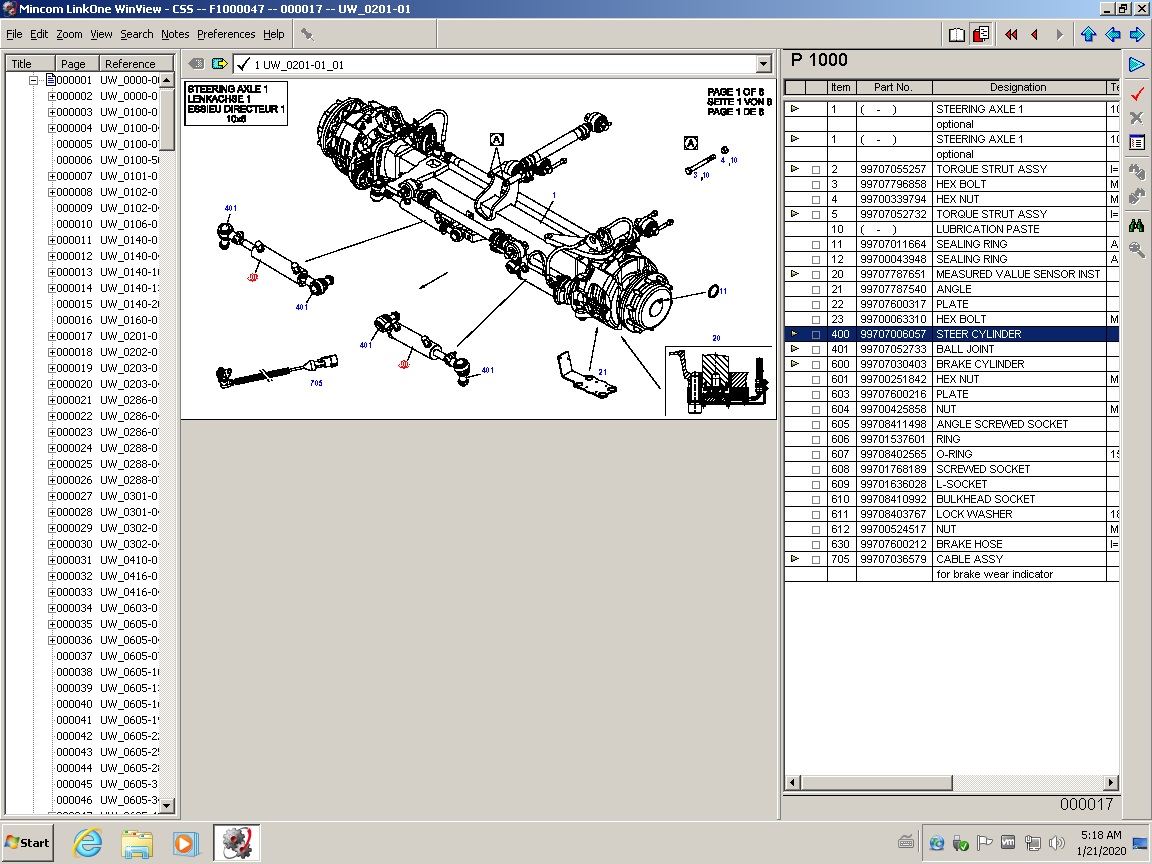Expand tree node 000007

(51, 176)
